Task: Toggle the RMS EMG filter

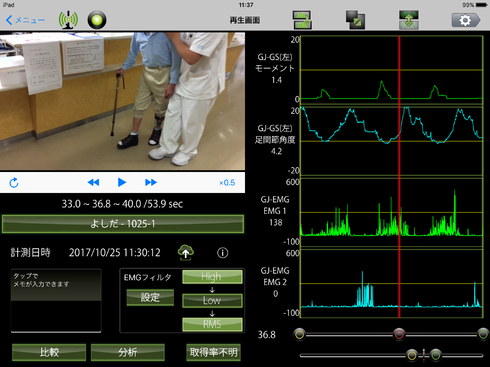Action: click(212, 324)
